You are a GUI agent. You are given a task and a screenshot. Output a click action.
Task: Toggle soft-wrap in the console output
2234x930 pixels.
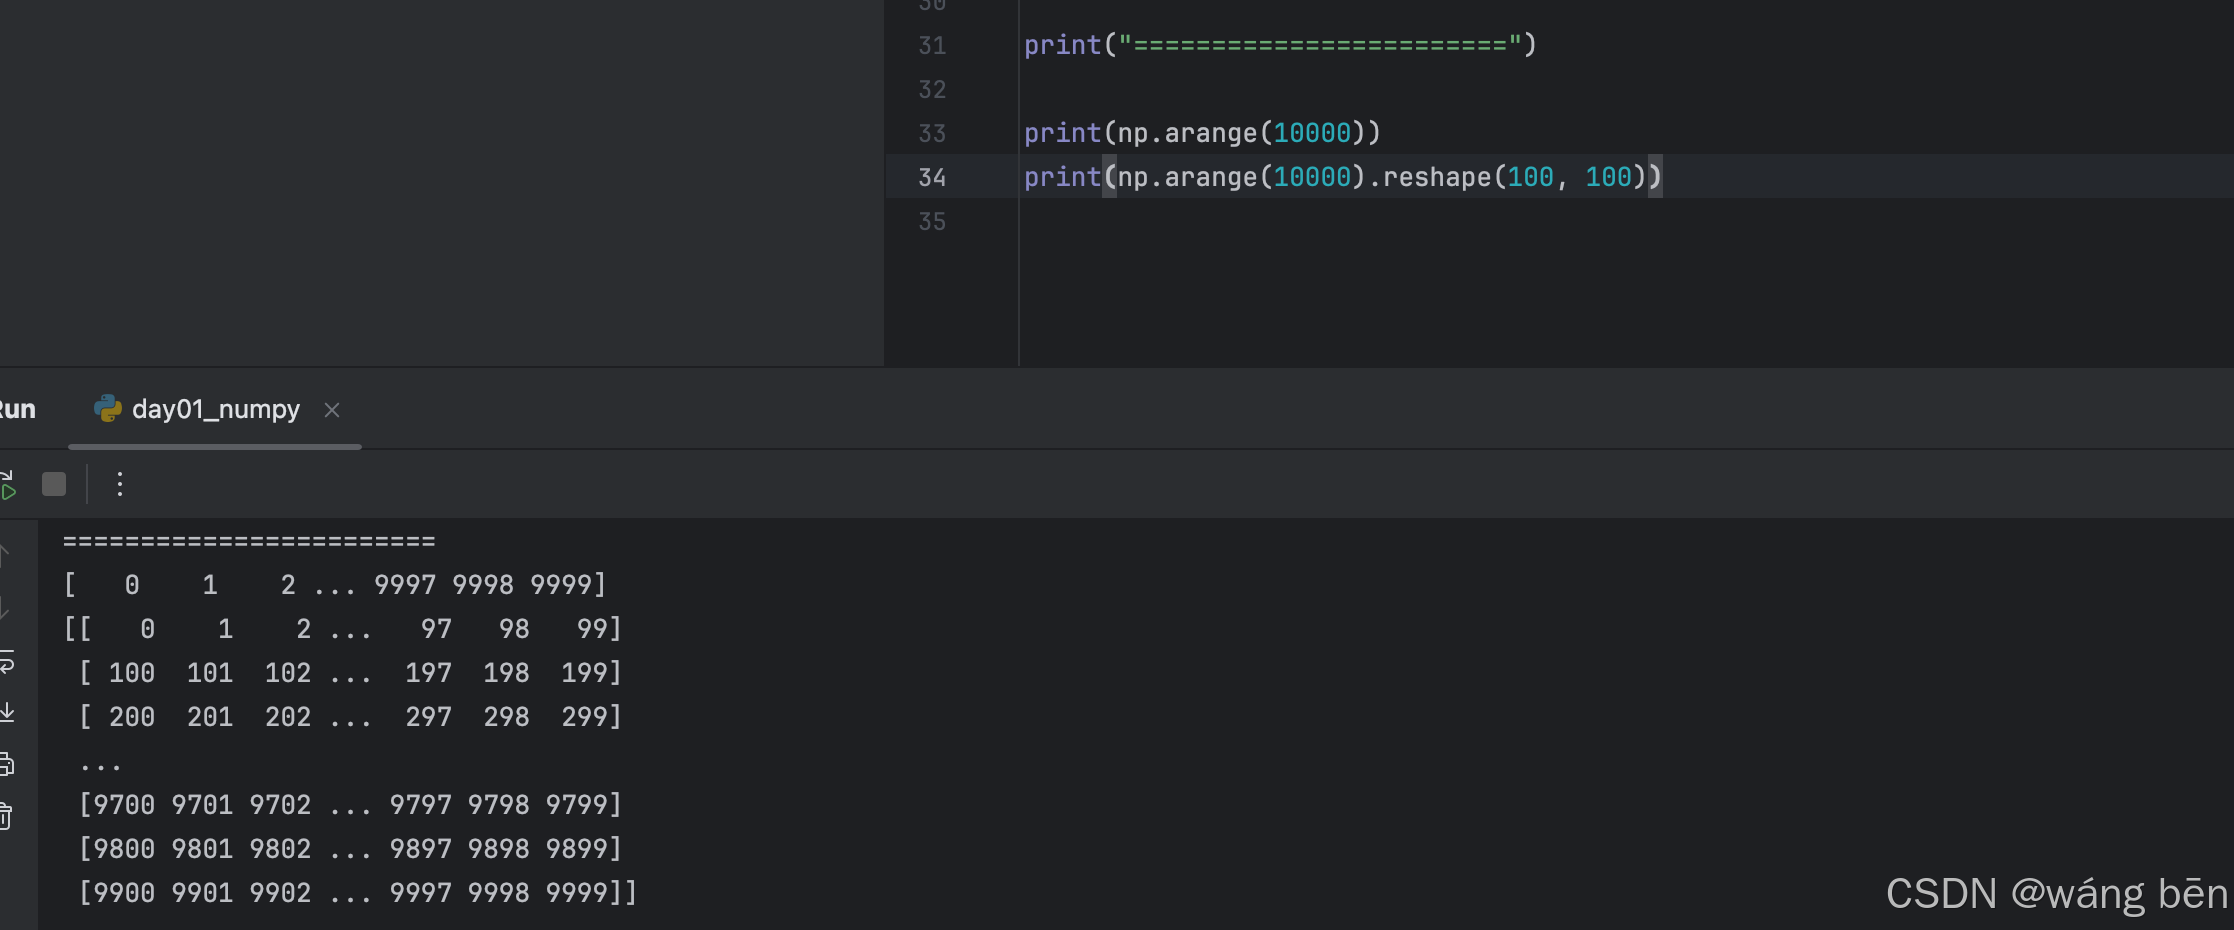click(x=7, y=662)
